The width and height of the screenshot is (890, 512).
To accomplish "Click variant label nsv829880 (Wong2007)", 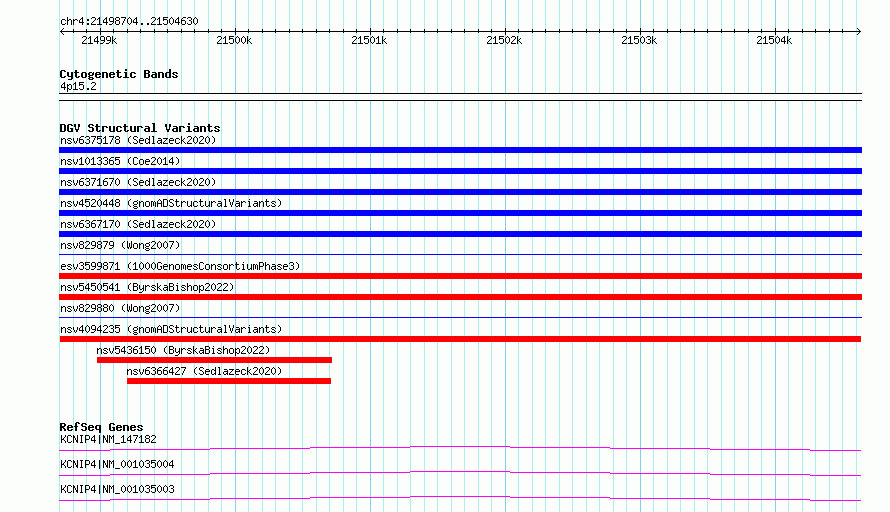I will 120,308.
